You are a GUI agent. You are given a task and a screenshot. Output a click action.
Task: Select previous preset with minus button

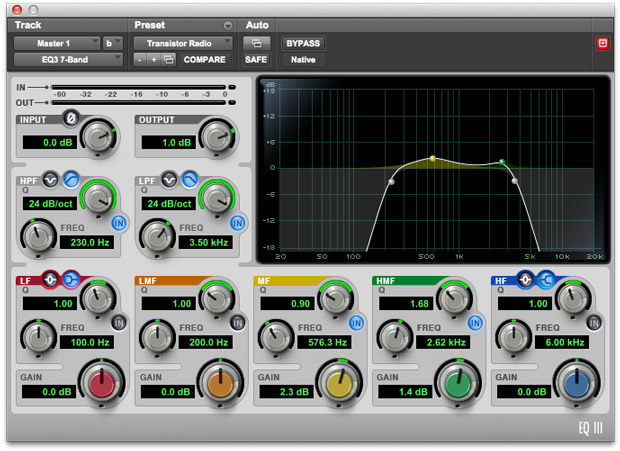pos(140,60)
